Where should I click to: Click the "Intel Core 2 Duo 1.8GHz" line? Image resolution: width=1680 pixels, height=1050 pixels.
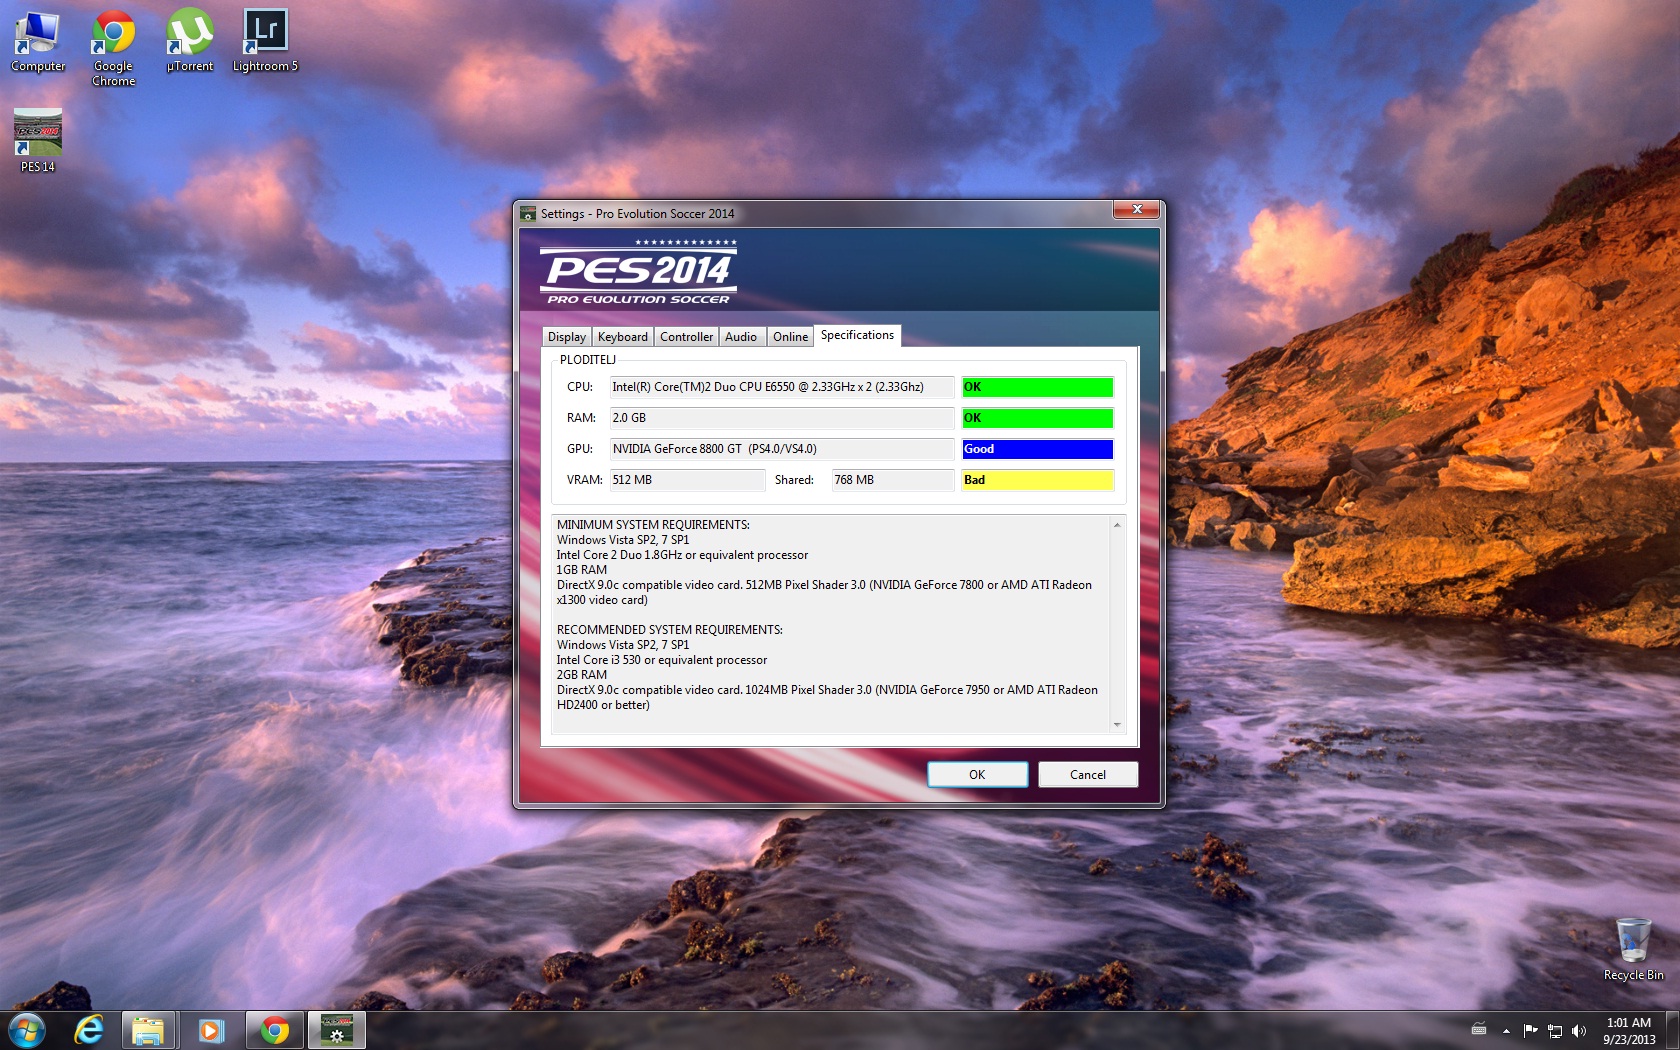682,555
